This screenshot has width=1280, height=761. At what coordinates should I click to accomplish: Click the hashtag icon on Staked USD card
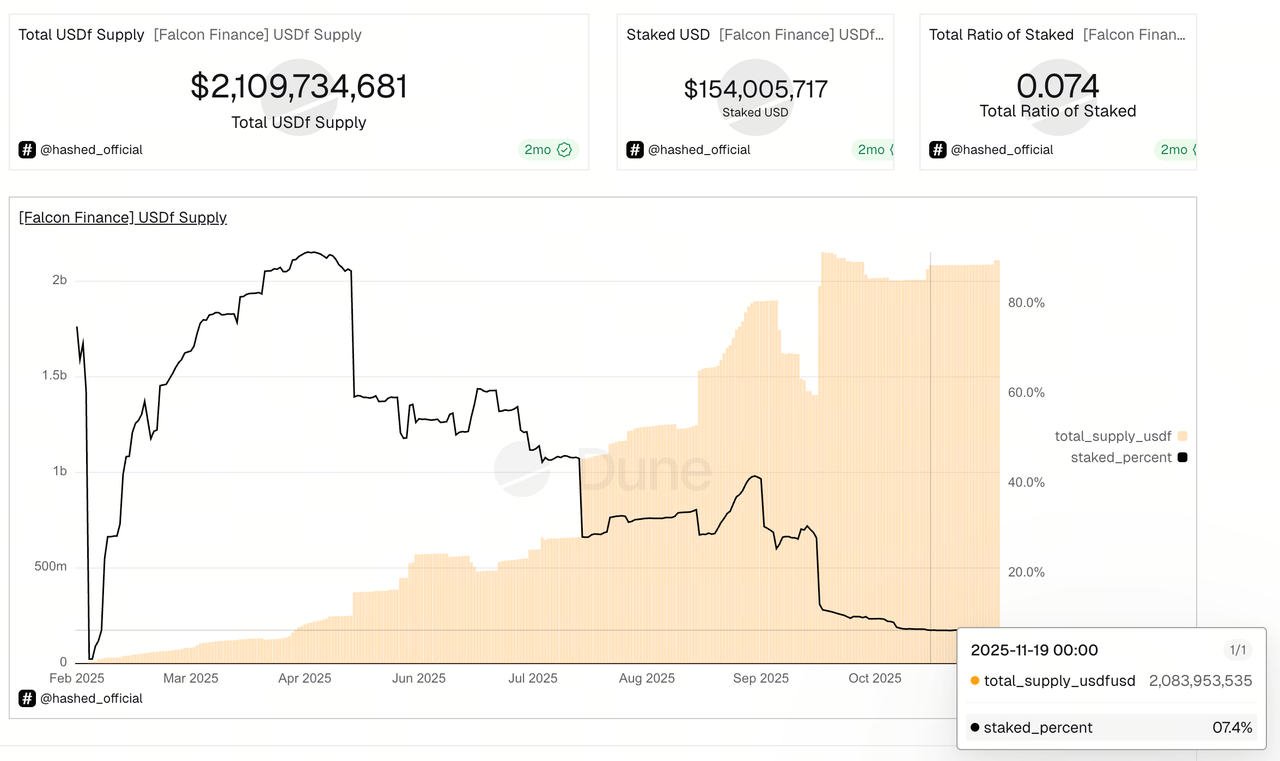(x=635, y=150)
